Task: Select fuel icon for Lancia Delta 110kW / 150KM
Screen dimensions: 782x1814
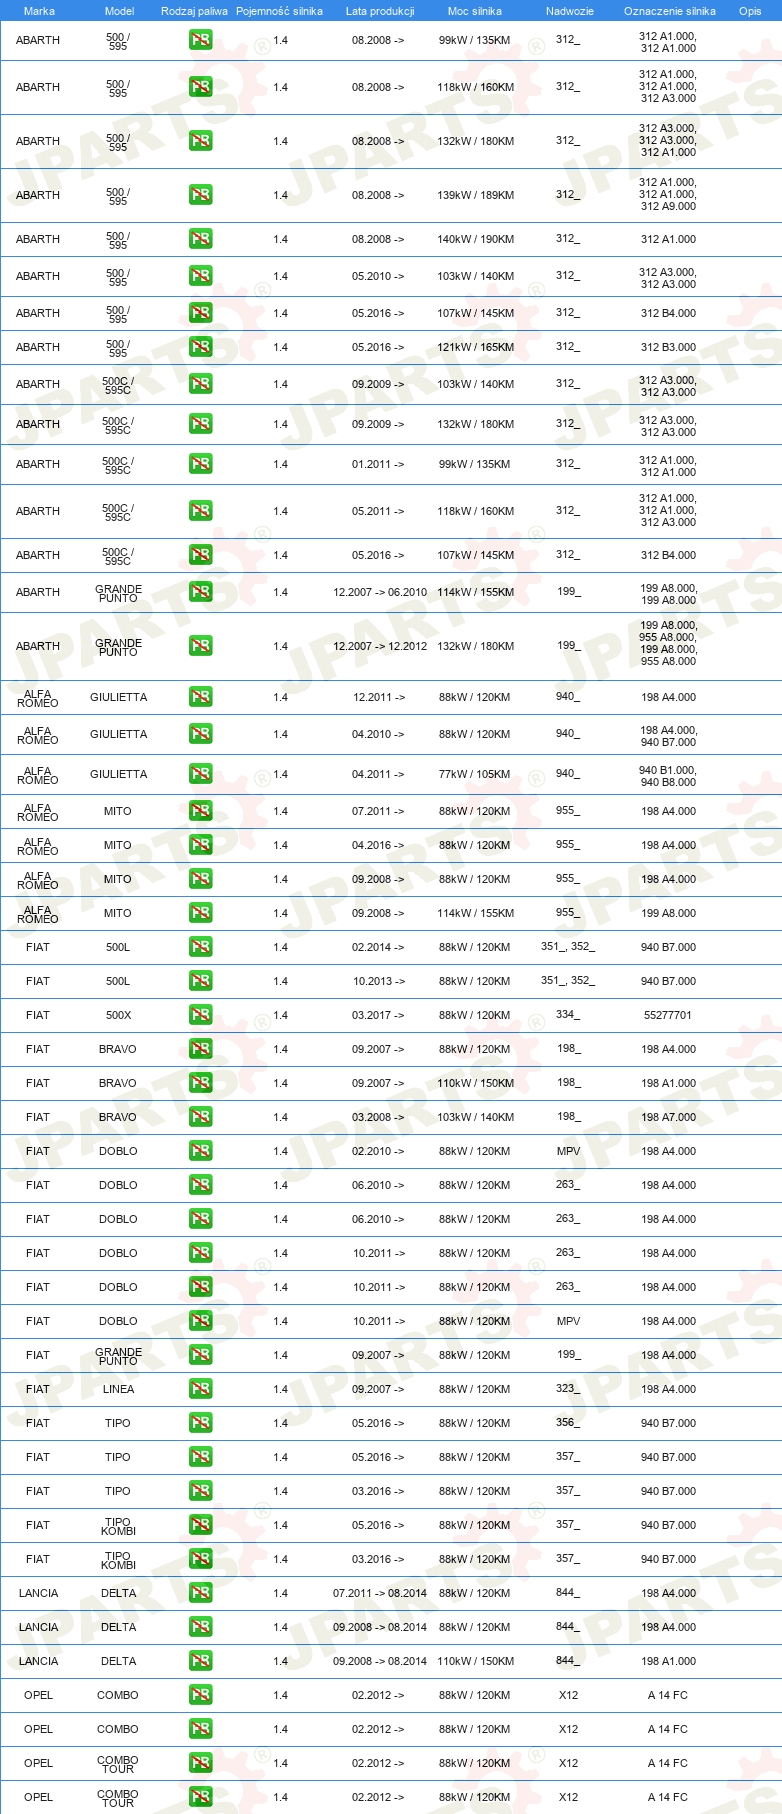Action: (201, 1661)
